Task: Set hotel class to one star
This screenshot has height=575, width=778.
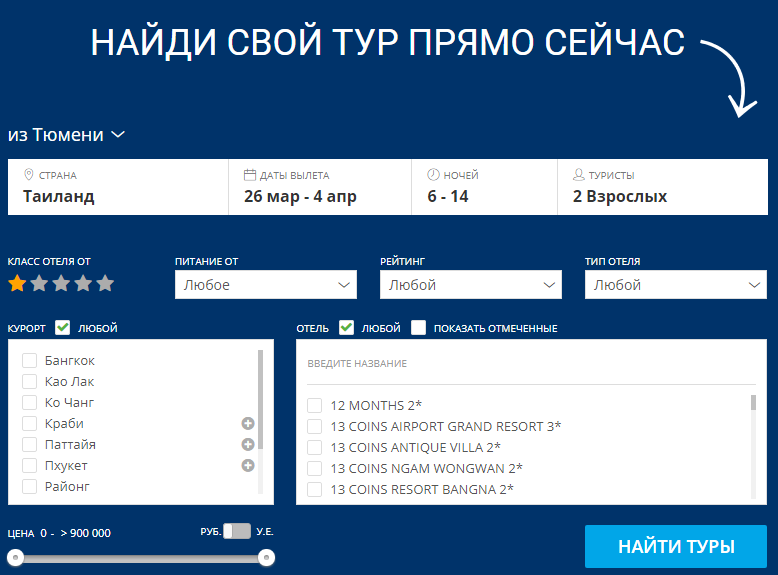Action: (17, 283)
